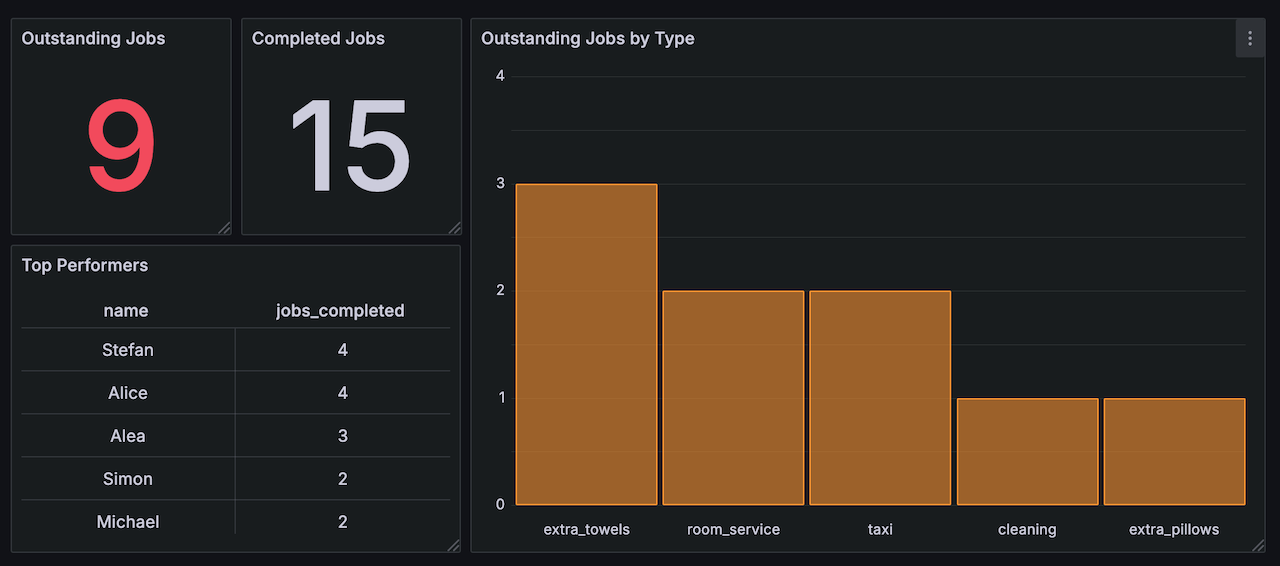1280x566 pixels.
Task: Click the 15 completed jobs value
Action: (350, 148)
